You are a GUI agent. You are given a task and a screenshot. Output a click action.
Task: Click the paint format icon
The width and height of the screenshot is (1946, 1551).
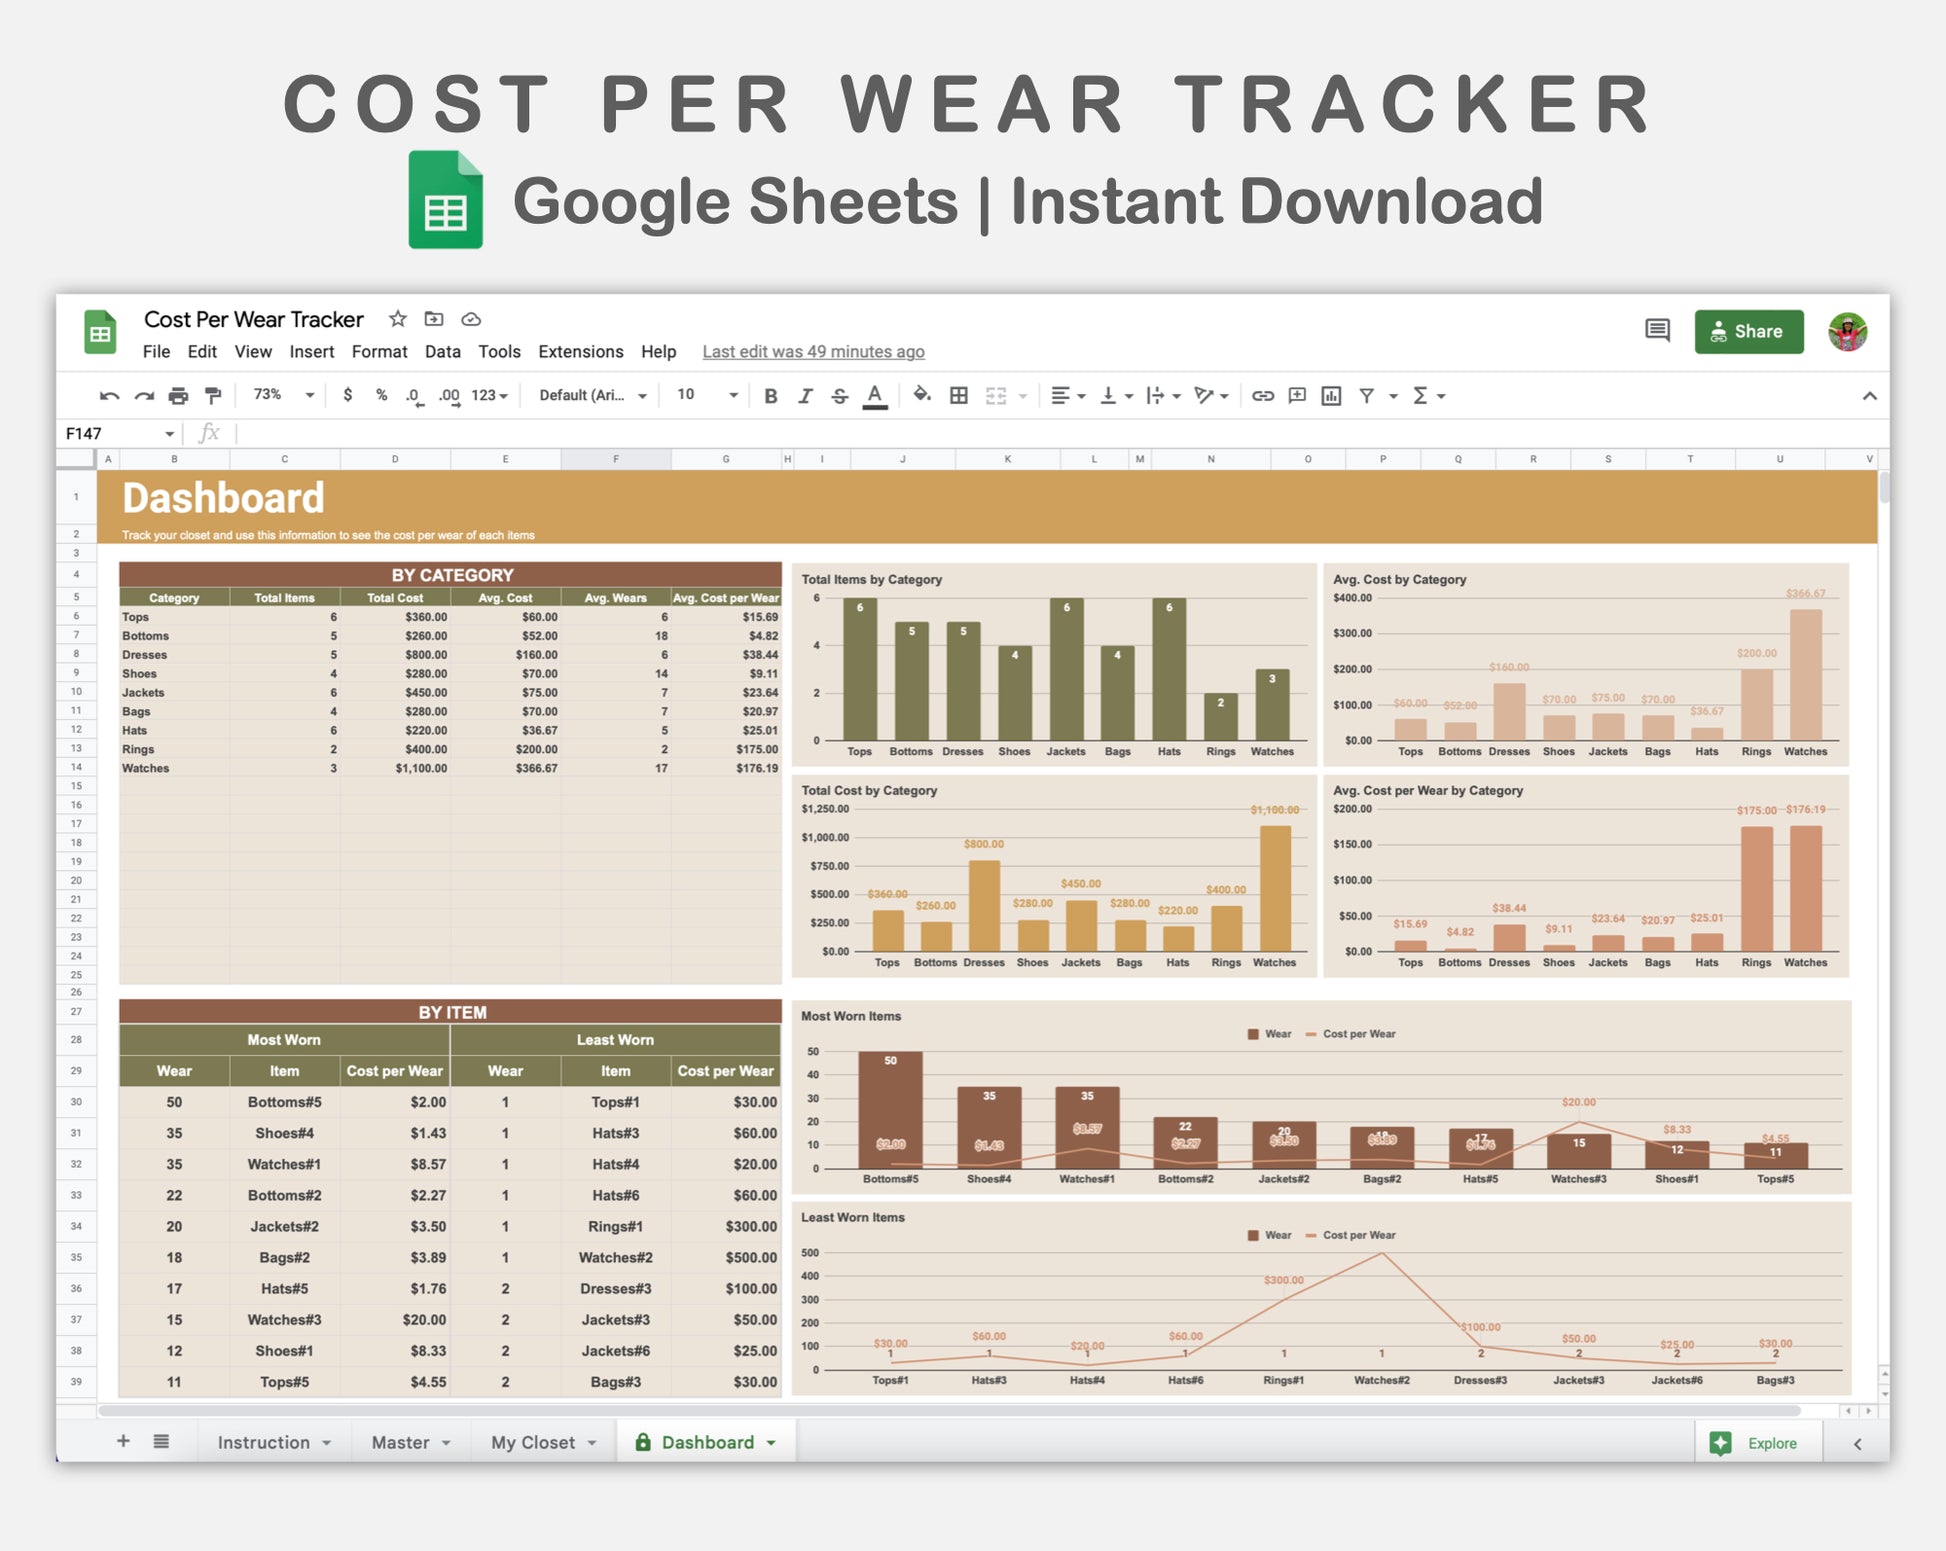(x=213, y=396)
